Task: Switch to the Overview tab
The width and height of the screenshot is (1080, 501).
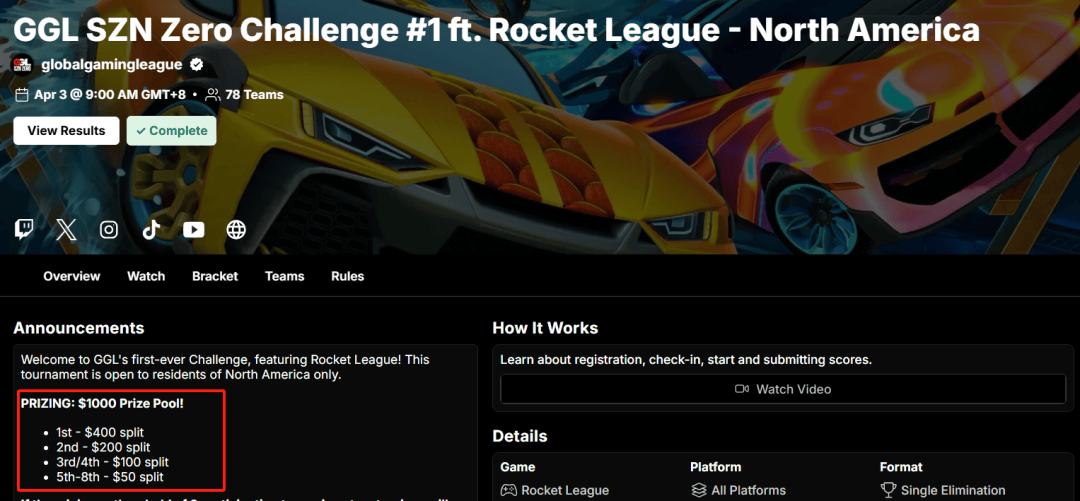Action: coord(72,276)
